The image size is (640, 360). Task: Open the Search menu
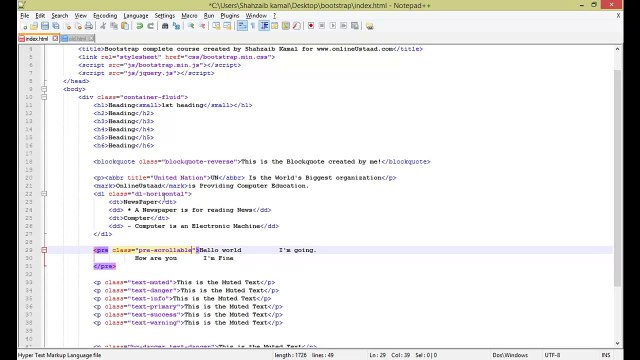coord(60,16)
